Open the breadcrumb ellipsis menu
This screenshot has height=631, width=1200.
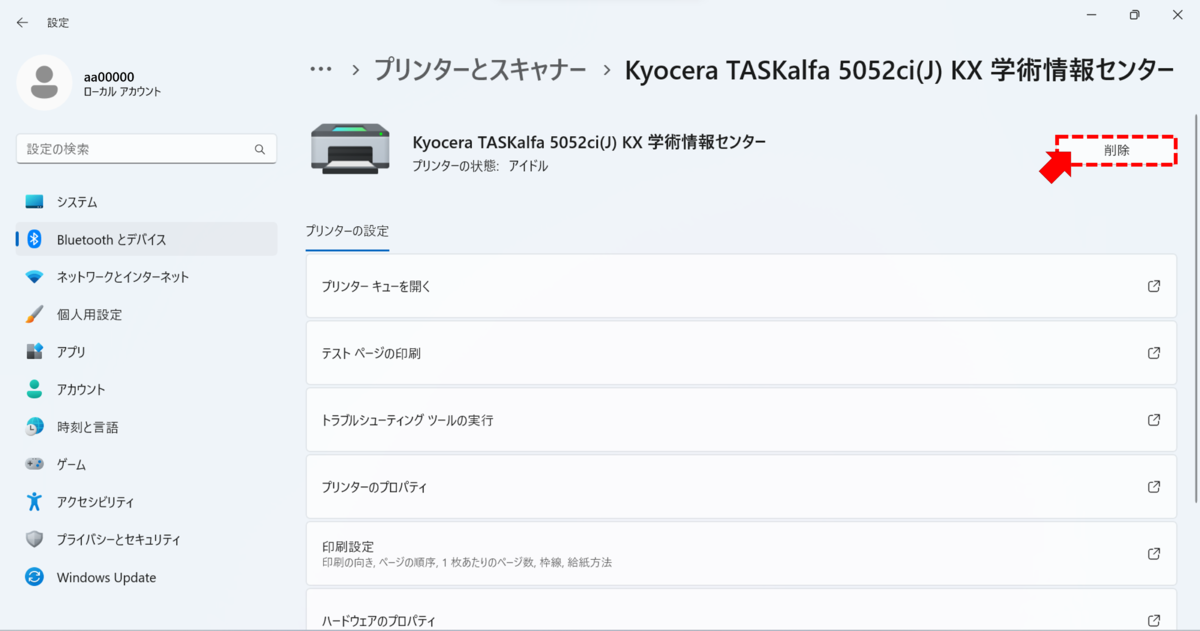pos(321,70)
